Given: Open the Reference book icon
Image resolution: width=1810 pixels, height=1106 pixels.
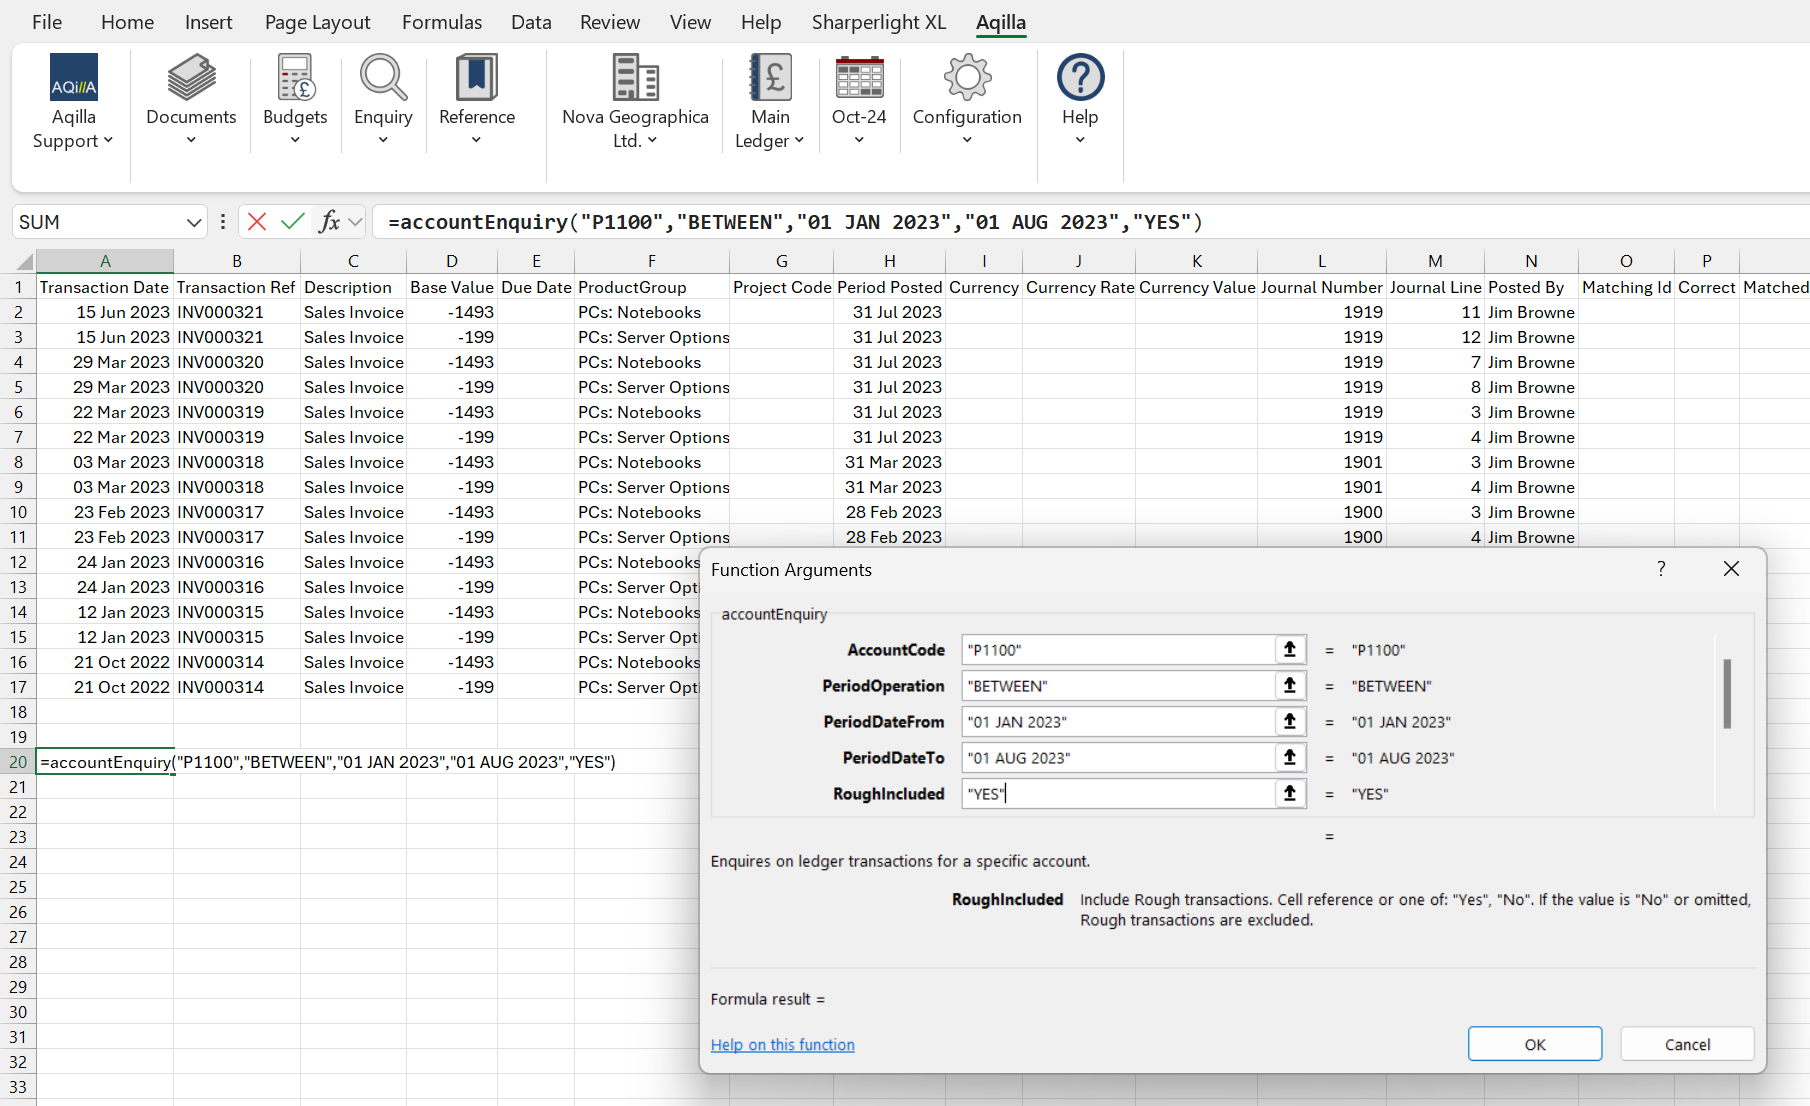Looking at the screenshot, I should 477,78.
